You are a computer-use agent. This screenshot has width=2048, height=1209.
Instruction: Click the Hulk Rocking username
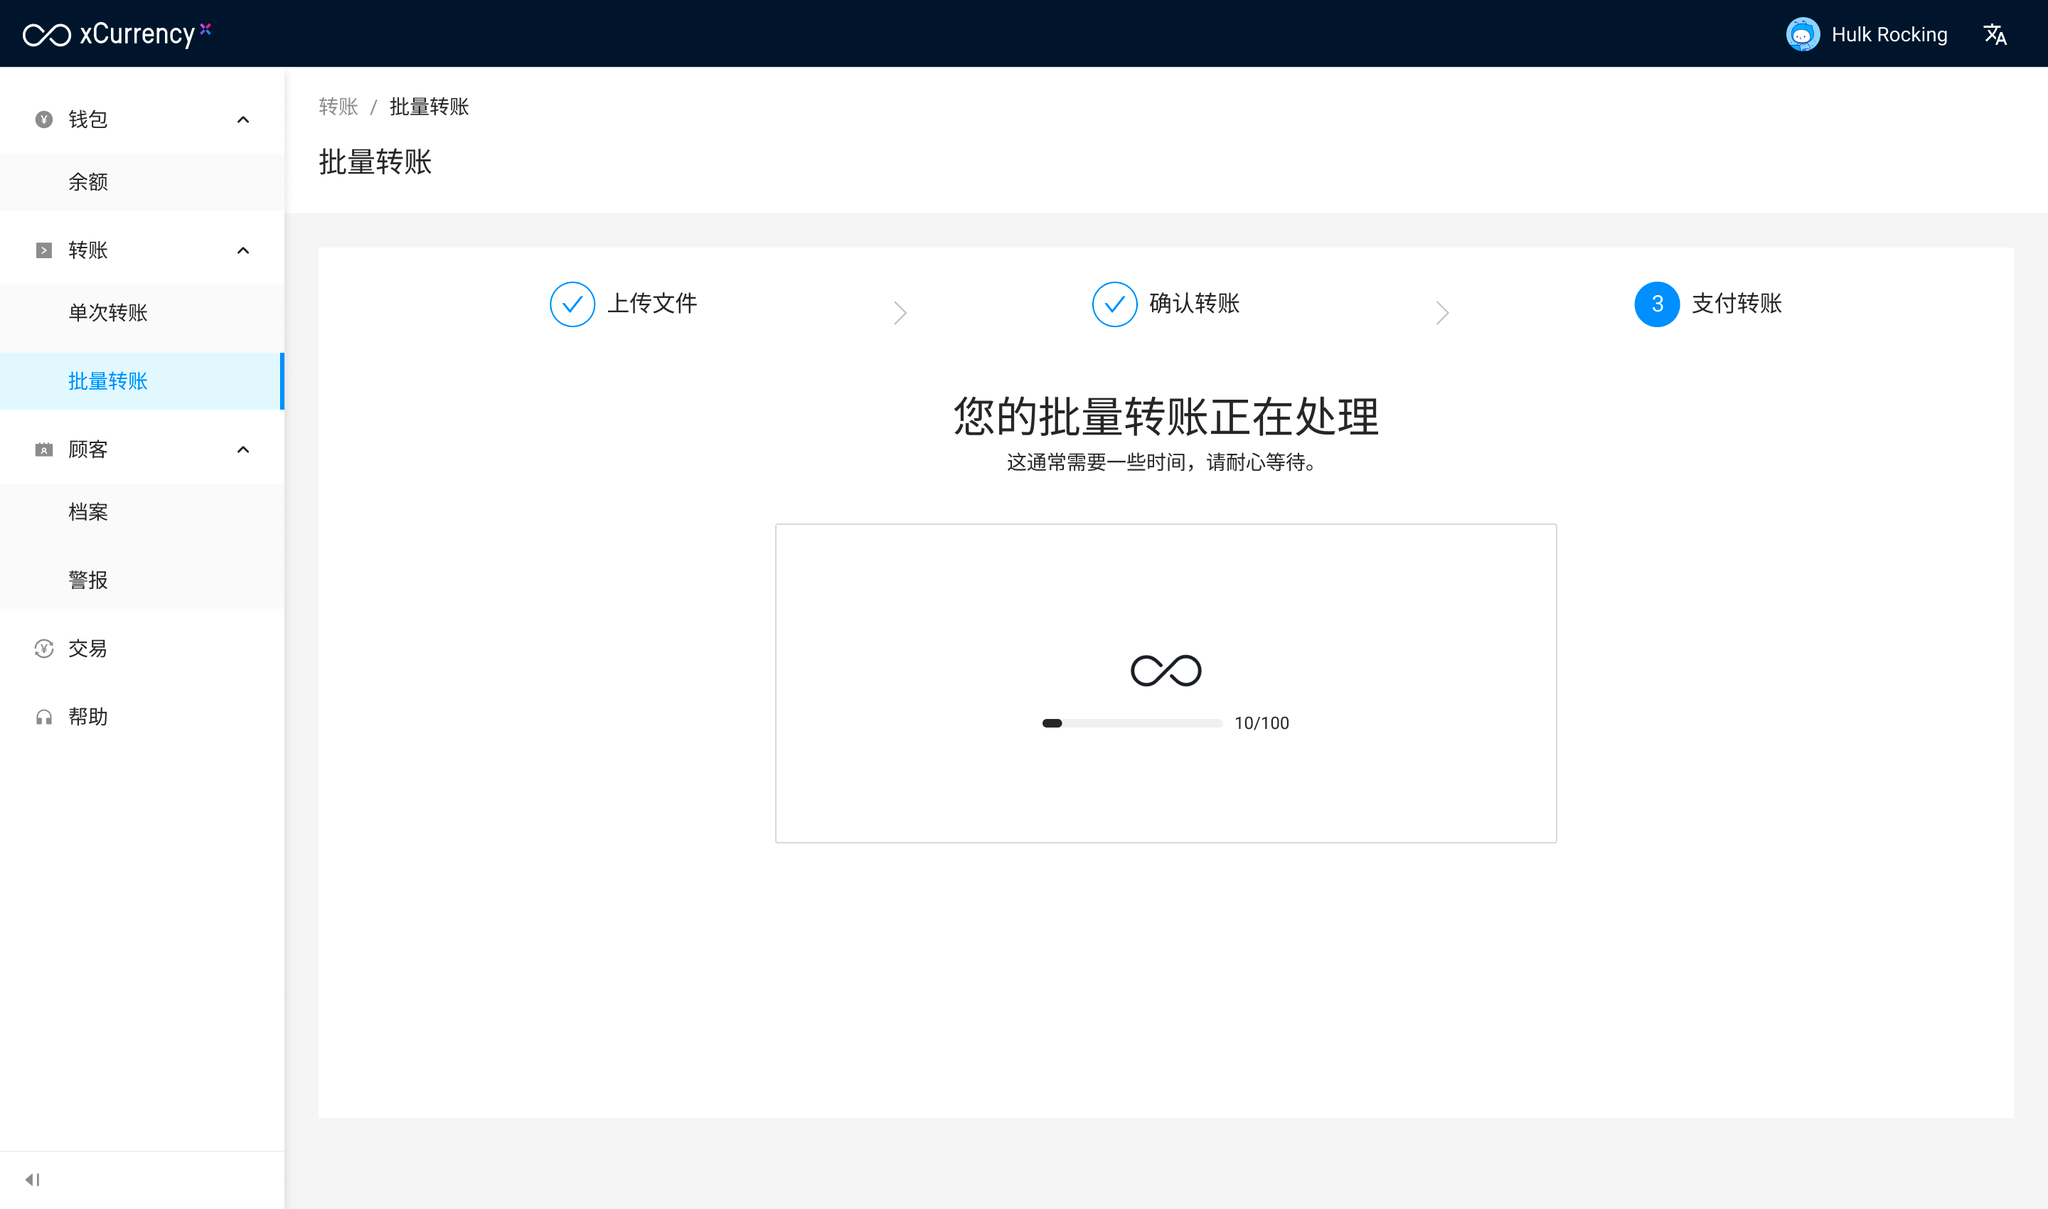(x=1889, y=35)
